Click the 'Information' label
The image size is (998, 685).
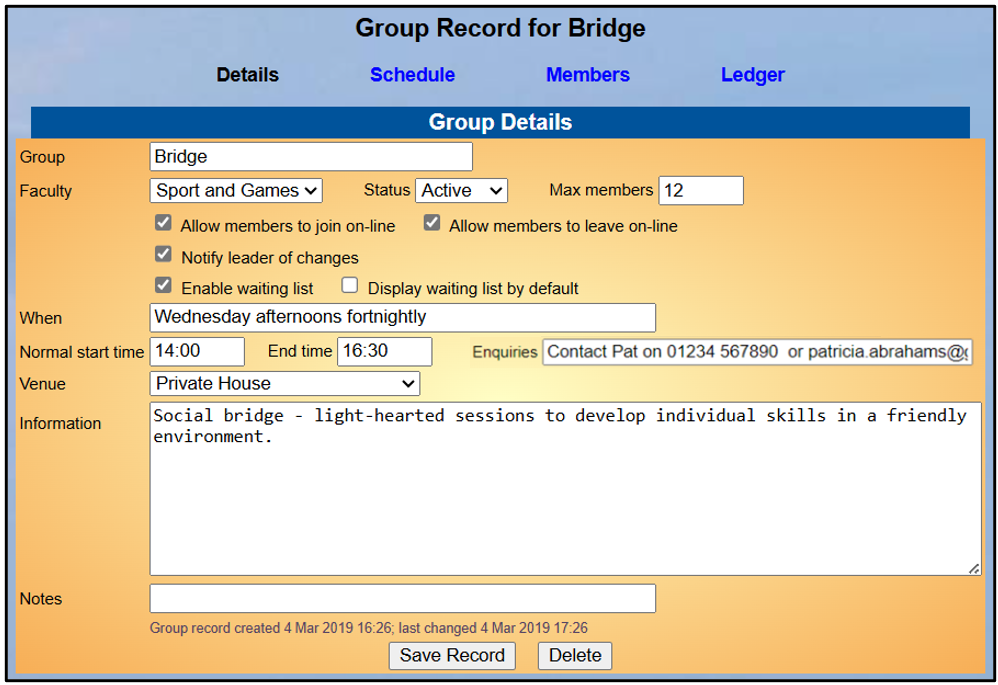(60, 423)
